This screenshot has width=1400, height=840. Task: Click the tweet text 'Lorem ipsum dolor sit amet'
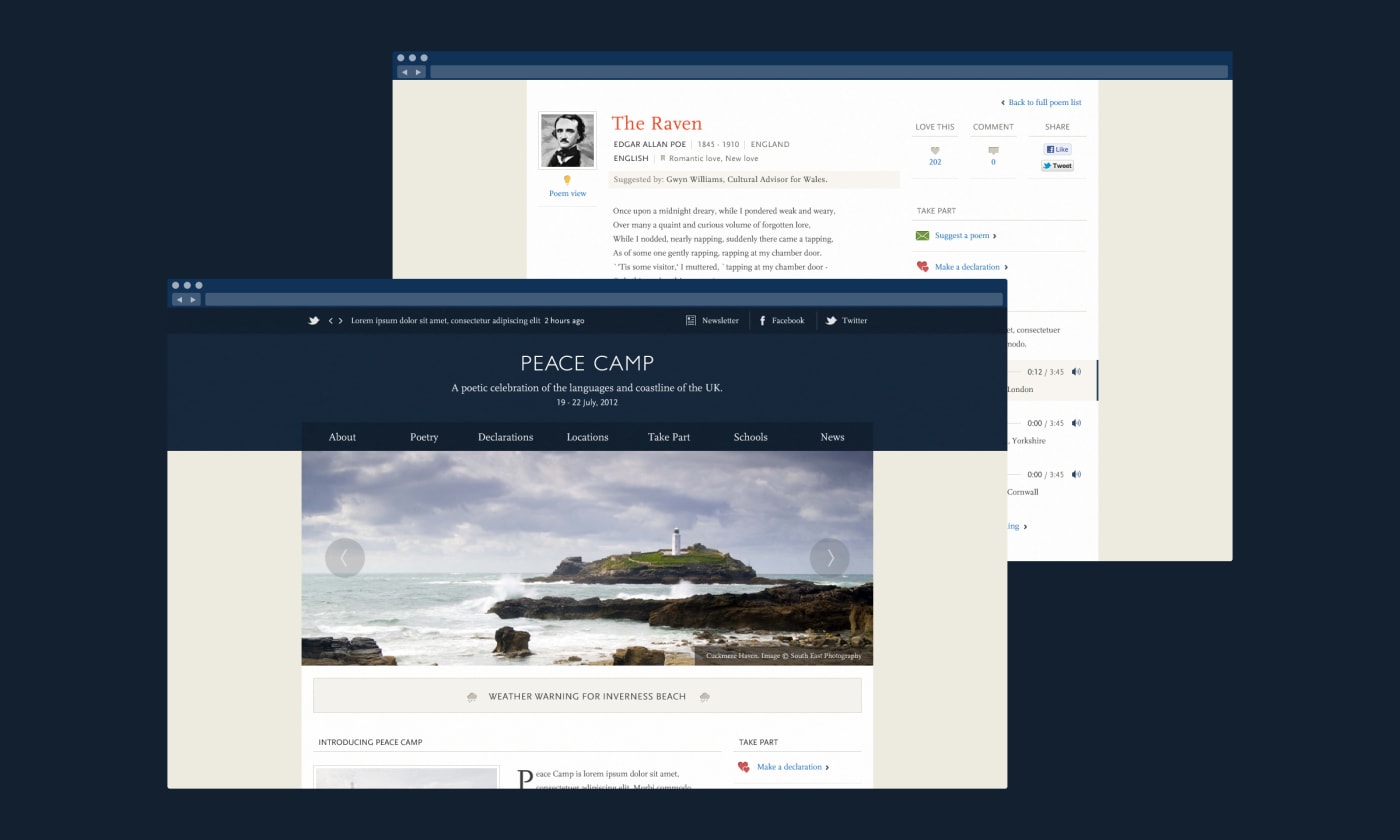pos(446,321)
